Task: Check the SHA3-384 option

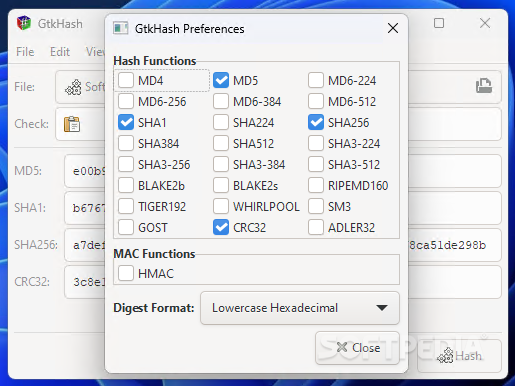Action: click(221, 164)
